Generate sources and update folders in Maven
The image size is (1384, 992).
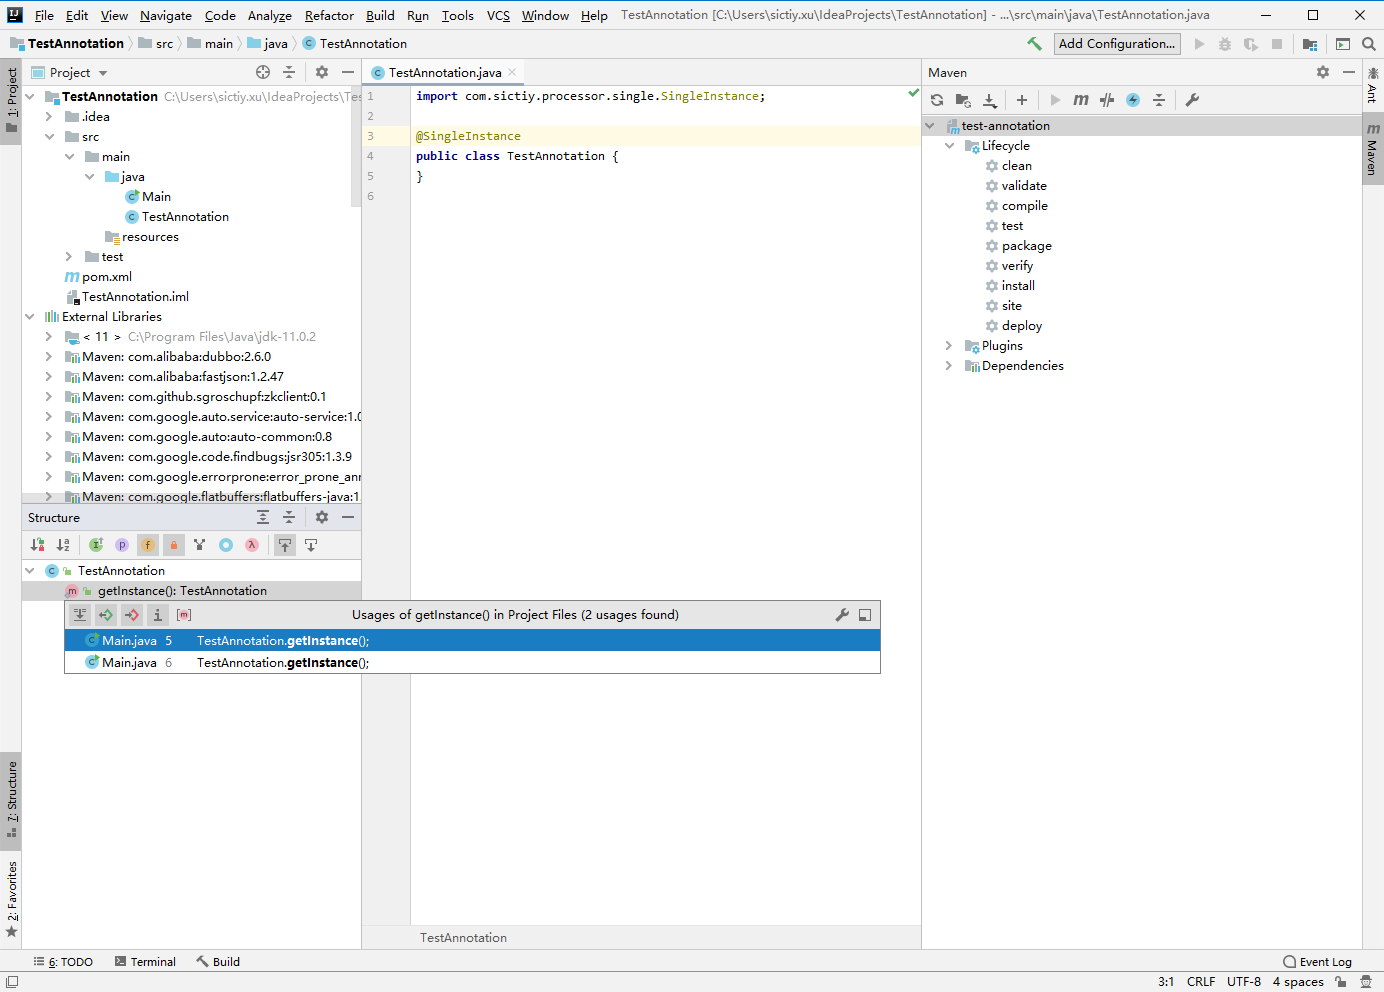[963, 100]
